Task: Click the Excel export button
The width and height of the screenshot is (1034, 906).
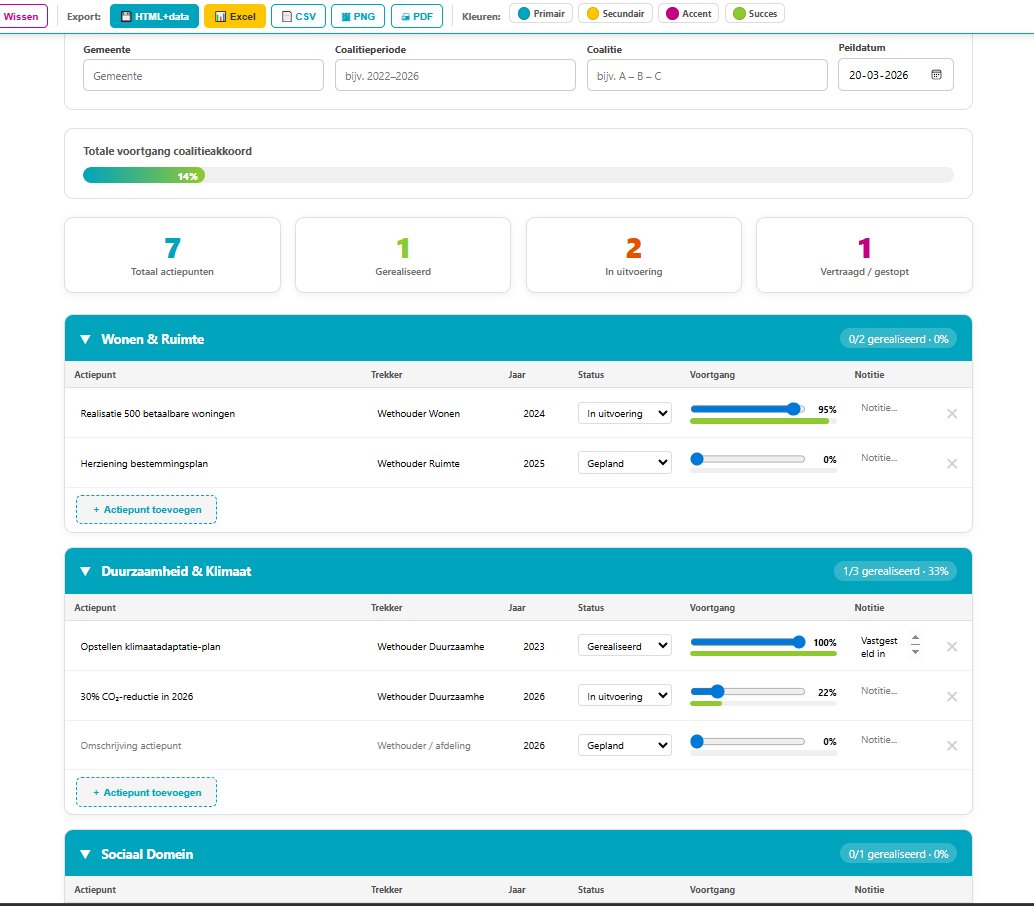Action: 235,16
